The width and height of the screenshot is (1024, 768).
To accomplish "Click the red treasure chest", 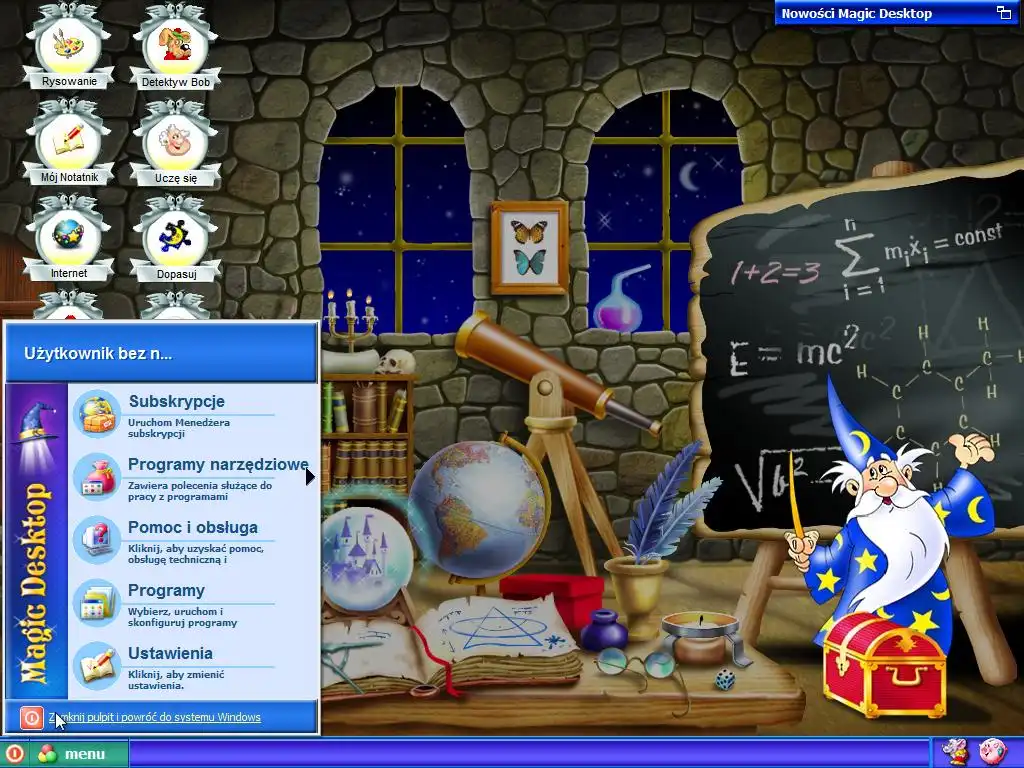I will pos(884,665).
